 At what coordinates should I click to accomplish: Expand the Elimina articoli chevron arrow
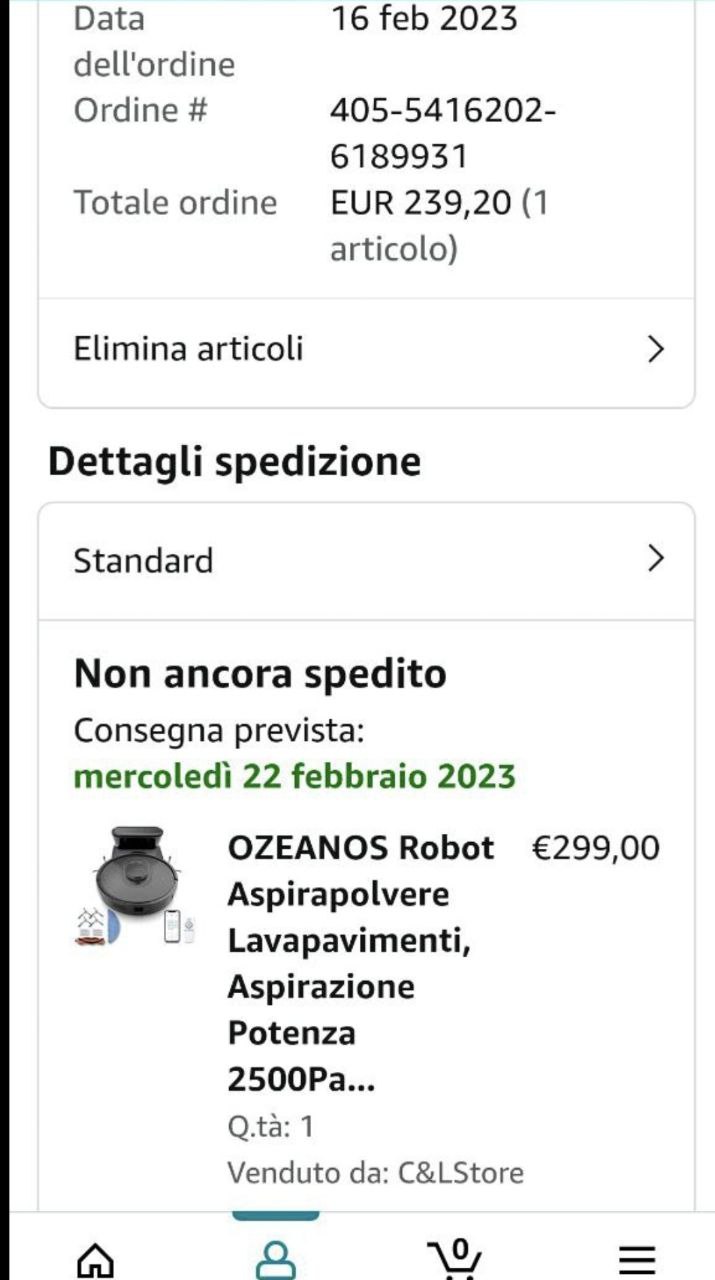click(655, 349)
